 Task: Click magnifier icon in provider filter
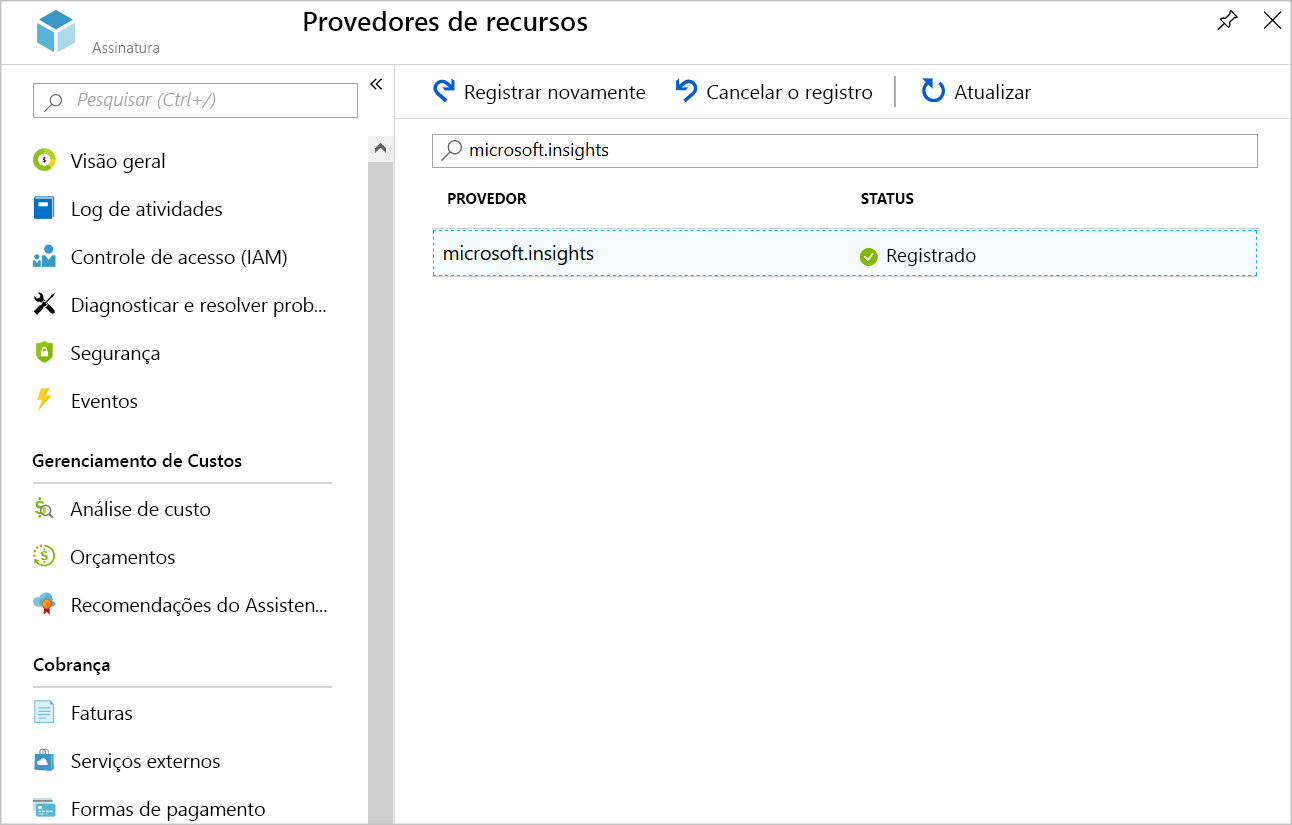[x=452, y=150]
